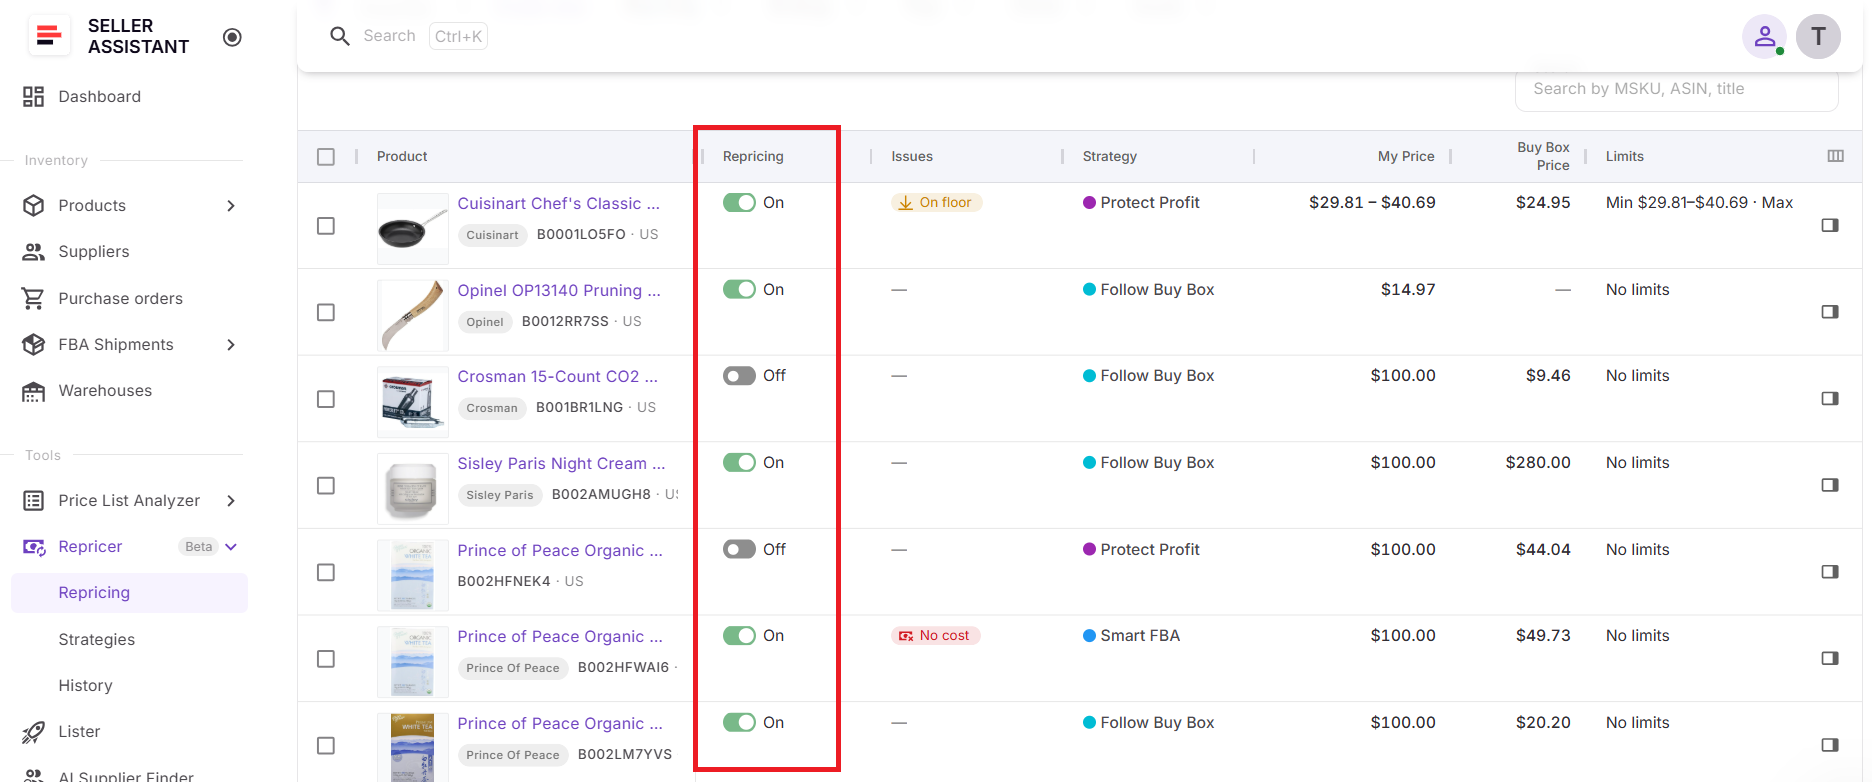Open the user account icon
This screenshot has width=1872, height=782.
click(1765, 37)
